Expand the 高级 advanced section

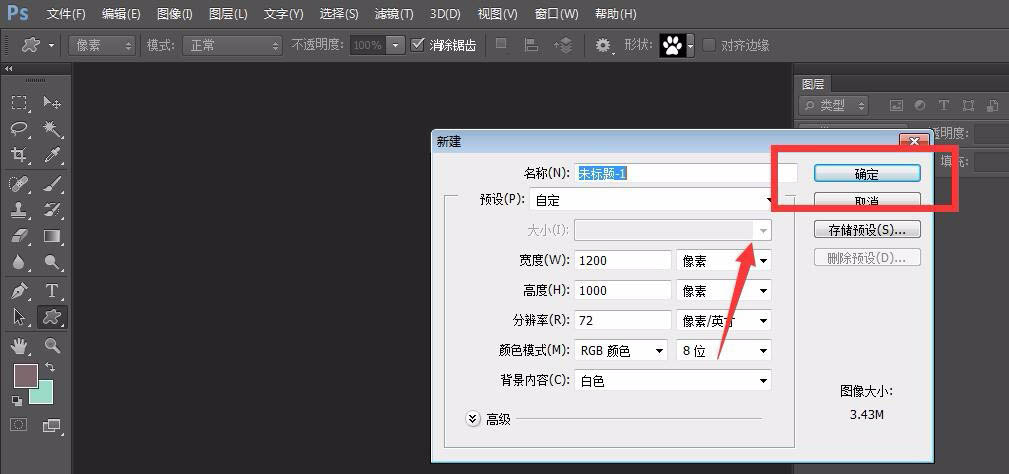(473, 419)
